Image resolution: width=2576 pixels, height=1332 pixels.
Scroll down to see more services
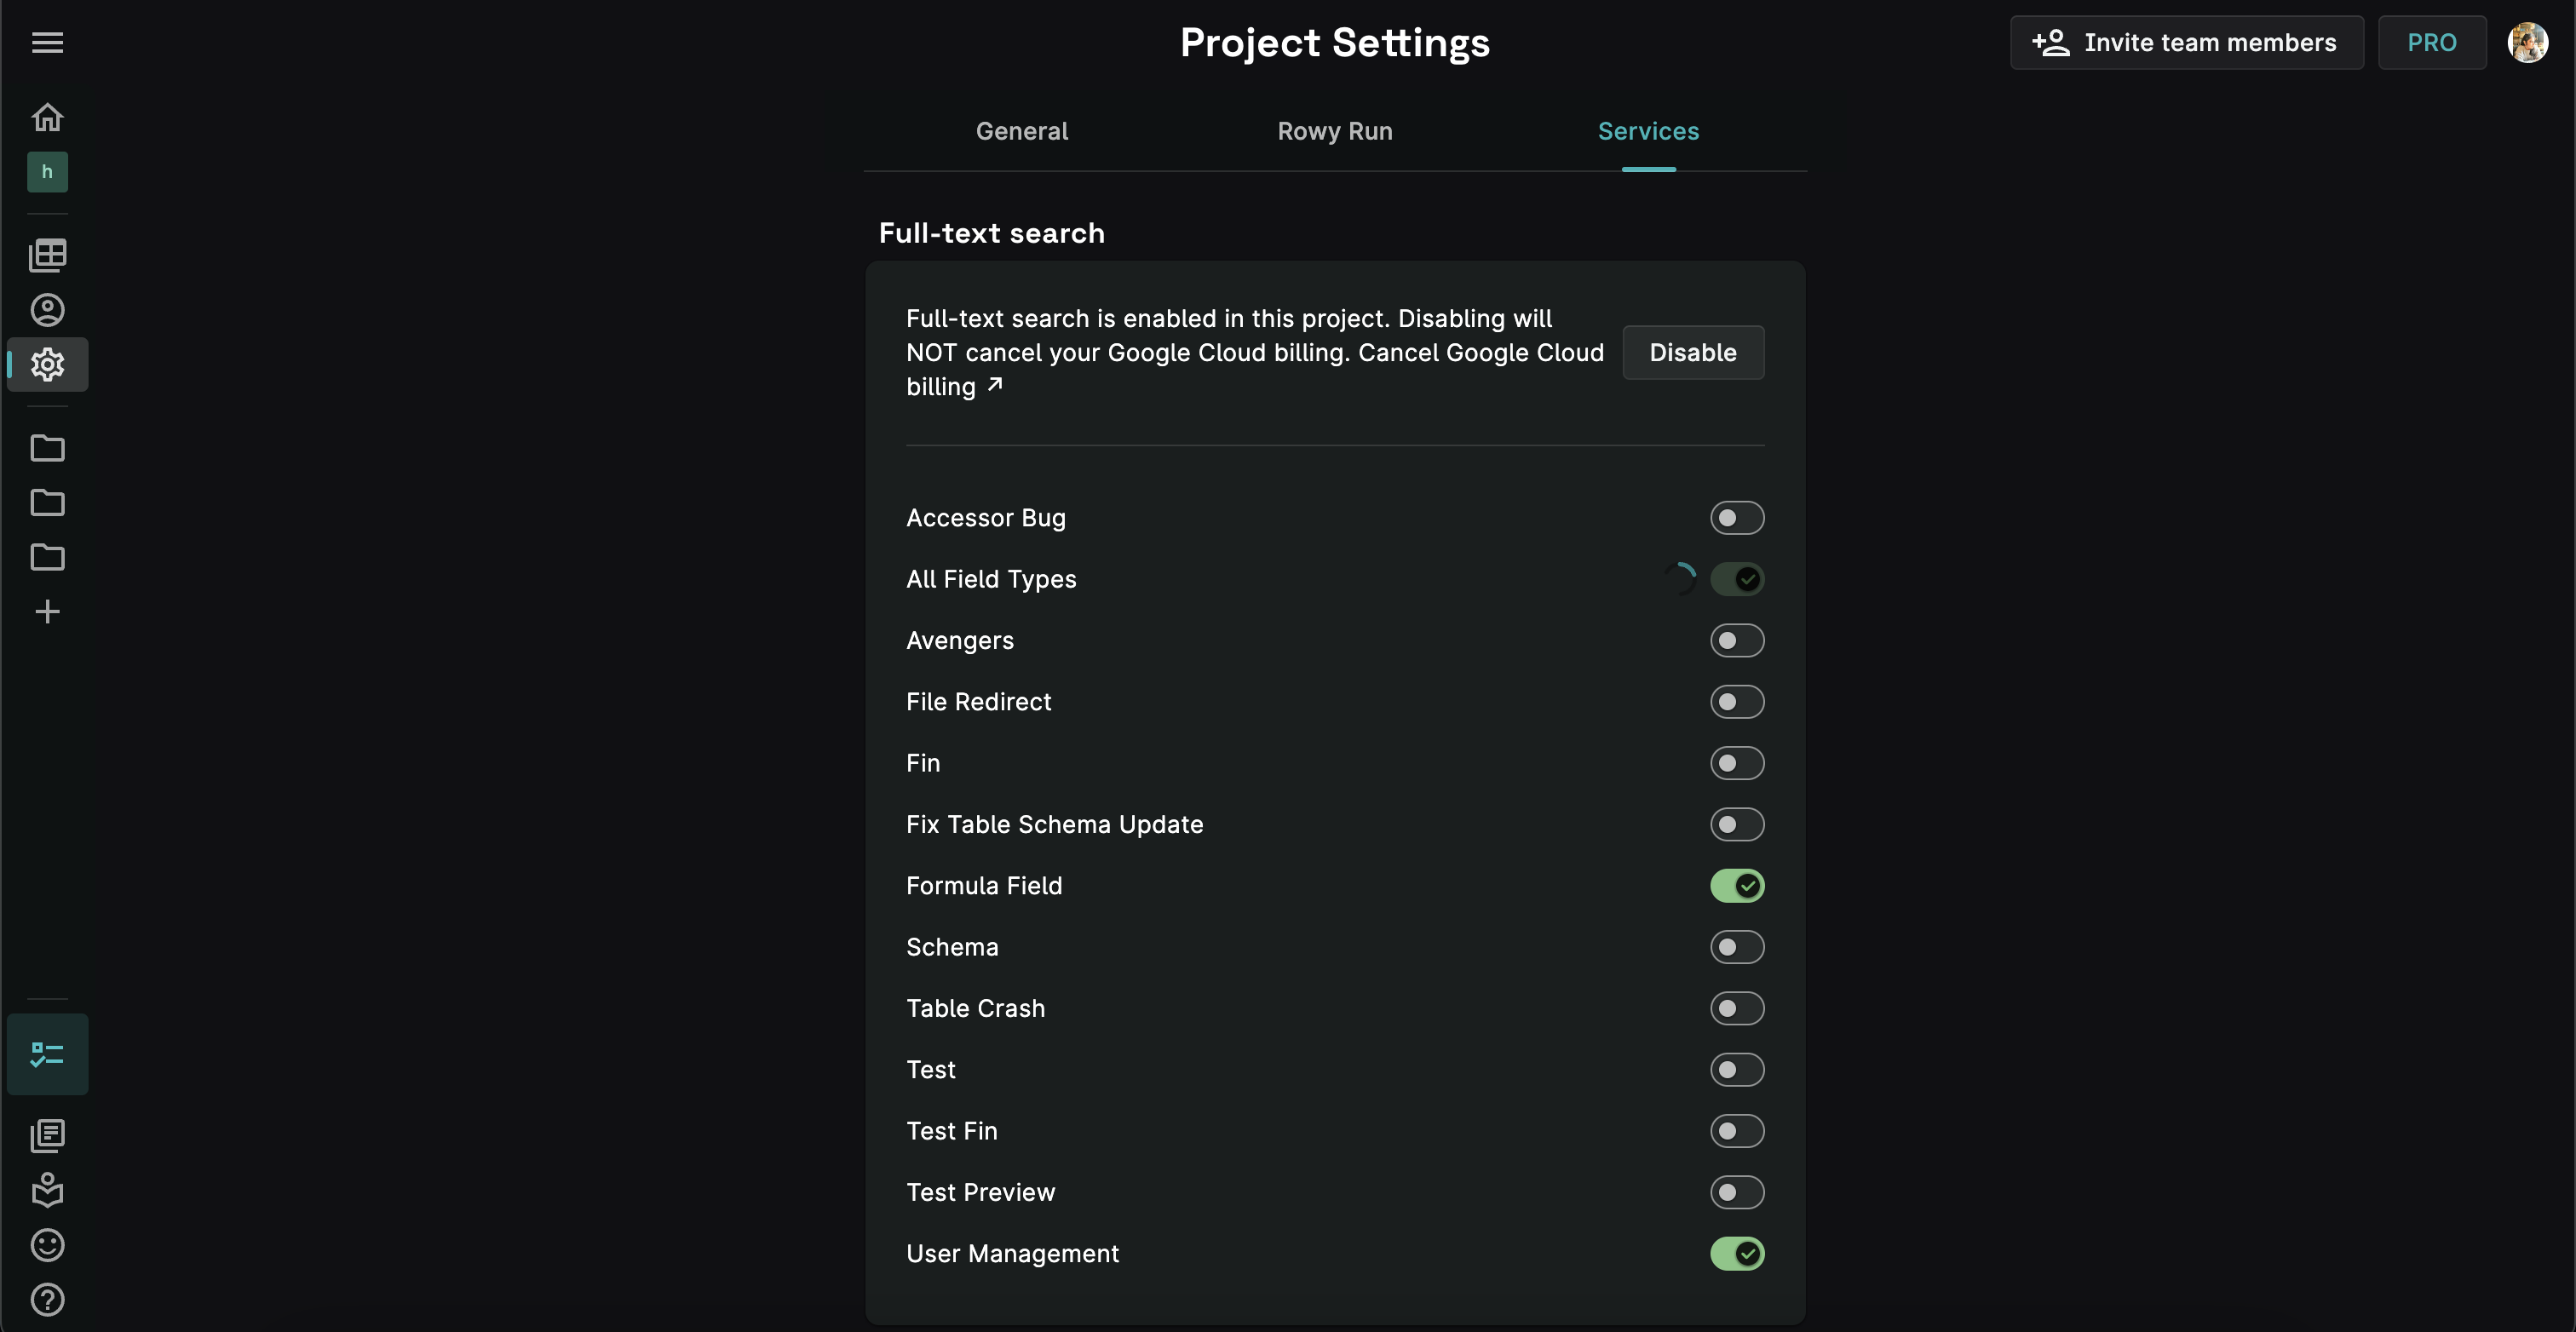[x=1336, y=1189]
